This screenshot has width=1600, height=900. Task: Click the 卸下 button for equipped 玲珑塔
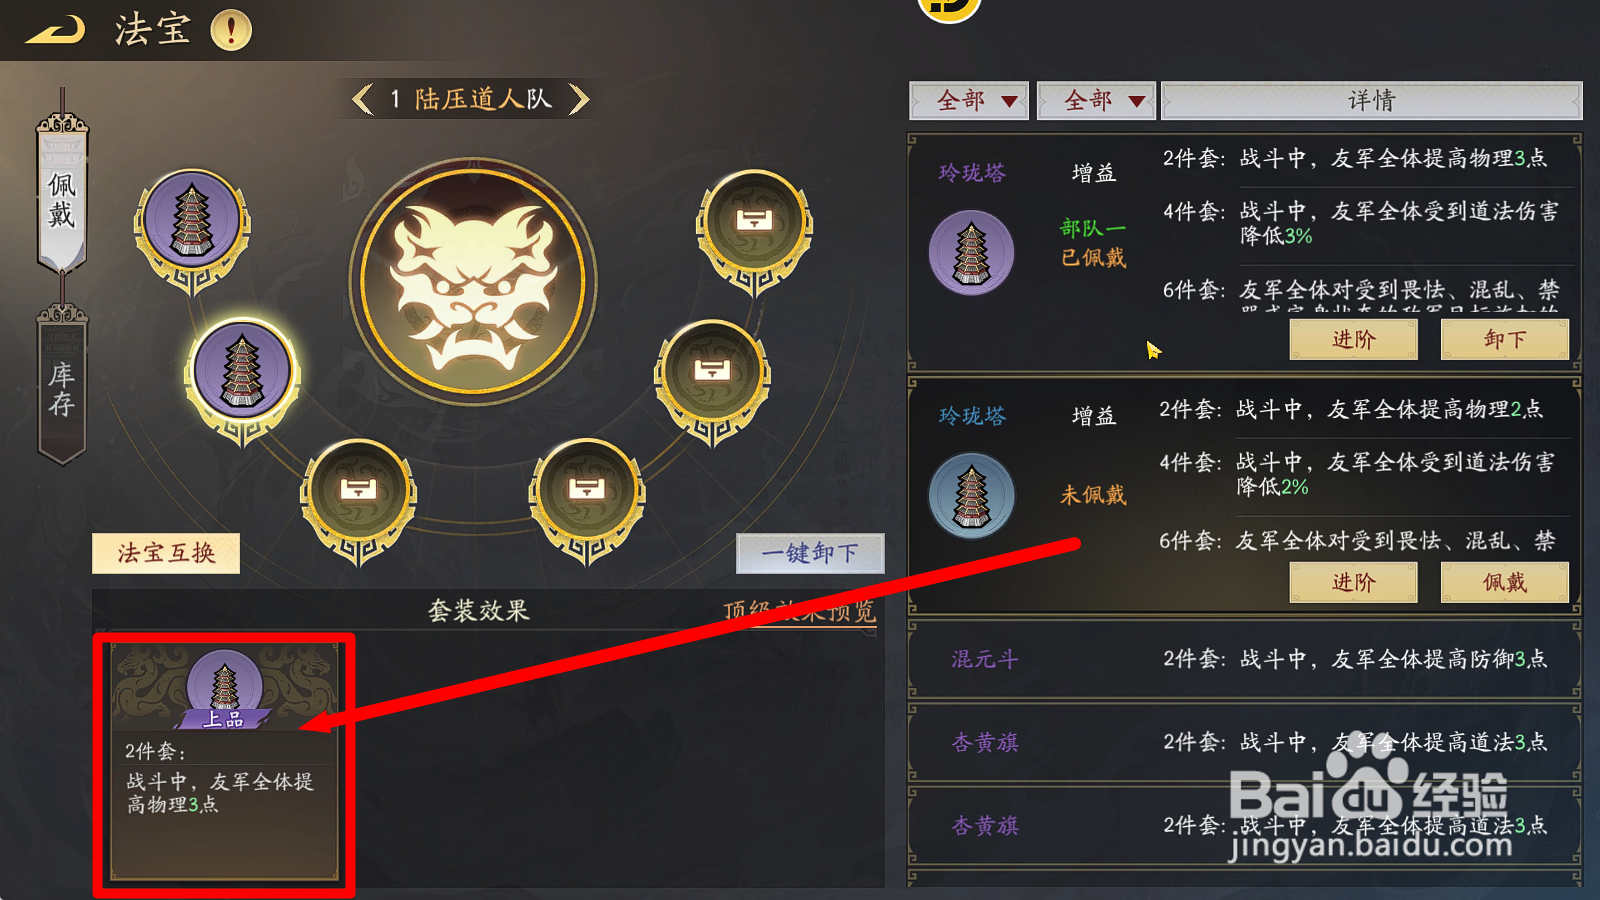coord(1504,339)
